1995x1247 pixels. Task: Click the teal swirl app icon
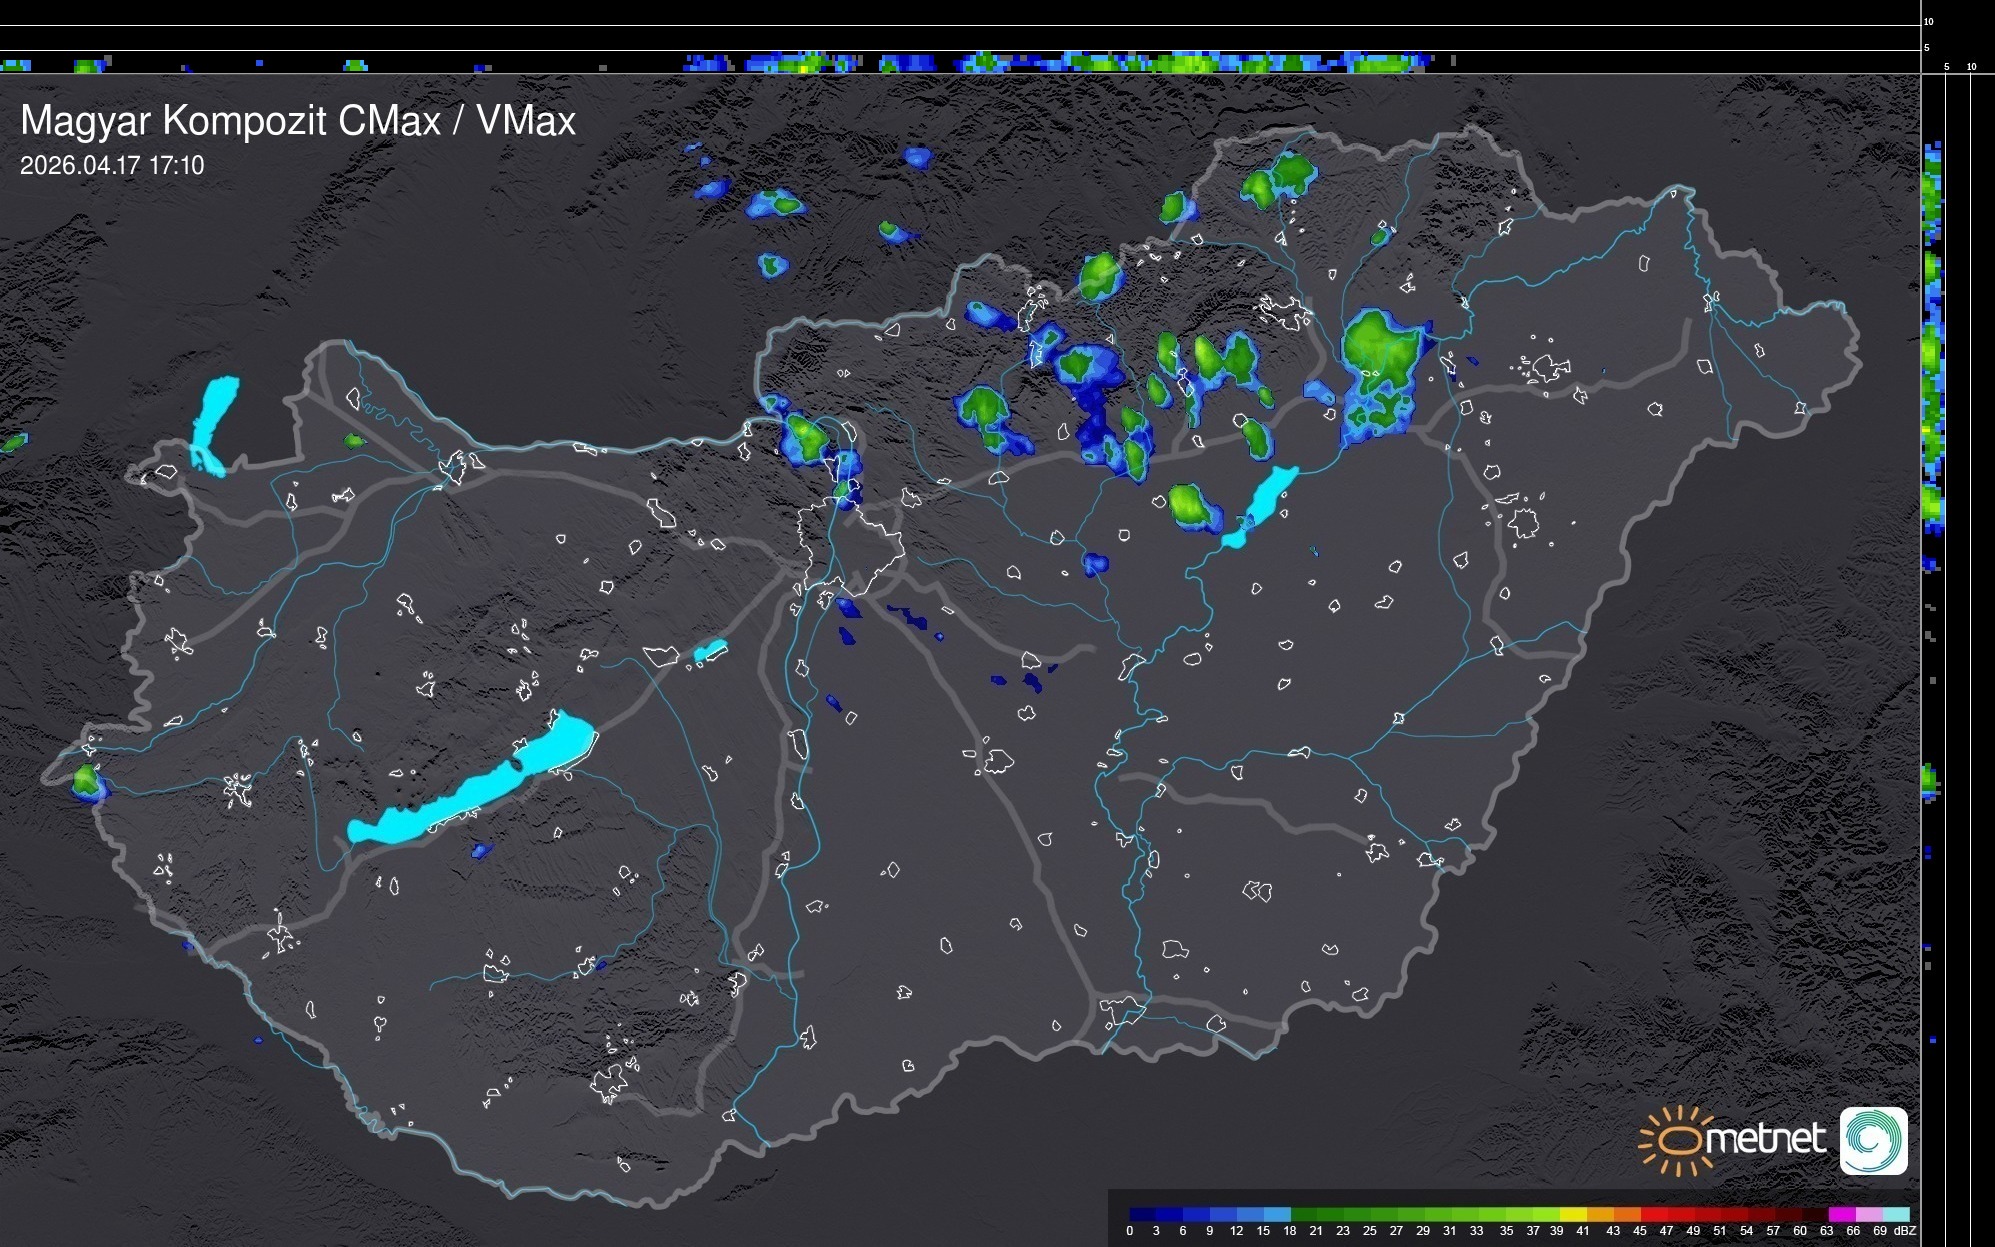(x=1873, y=1140)
